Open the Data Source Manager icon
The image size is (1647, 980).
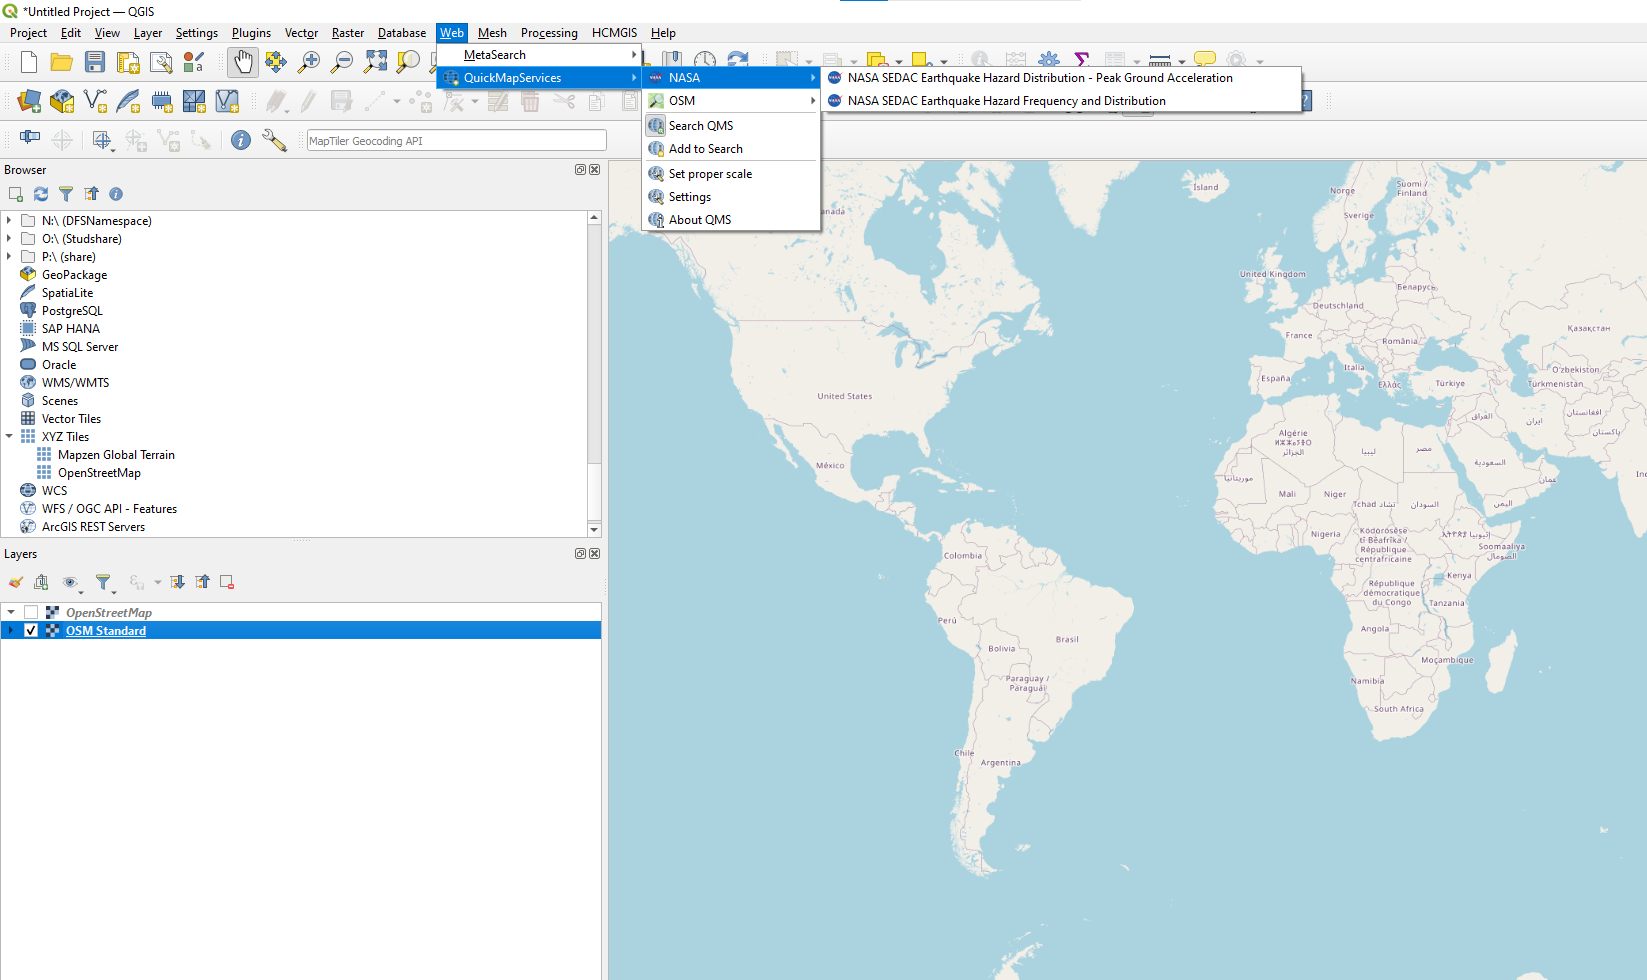pos(29,101)
